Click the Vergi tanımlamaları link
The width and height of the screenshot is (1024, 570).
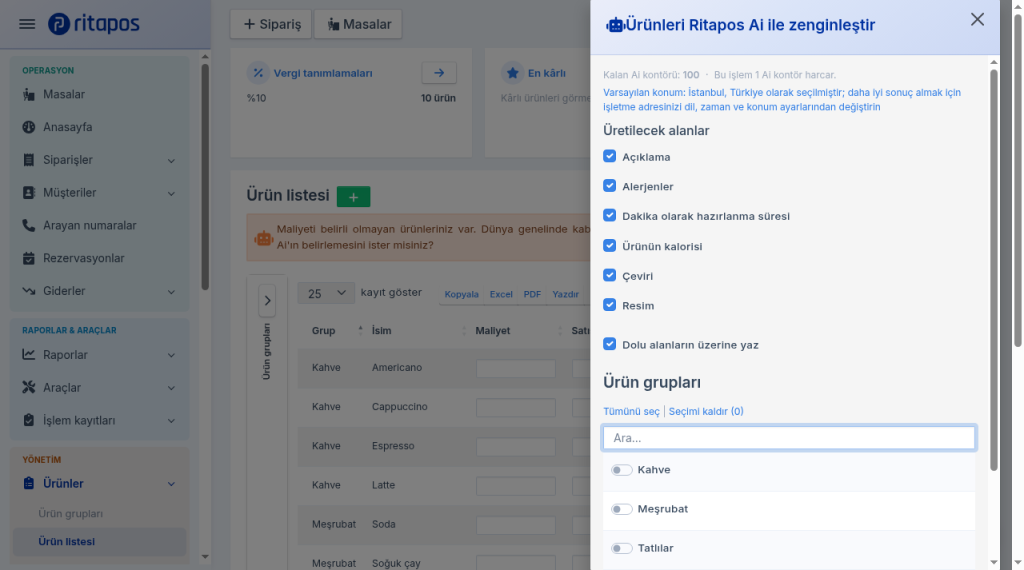click(323, 73)
